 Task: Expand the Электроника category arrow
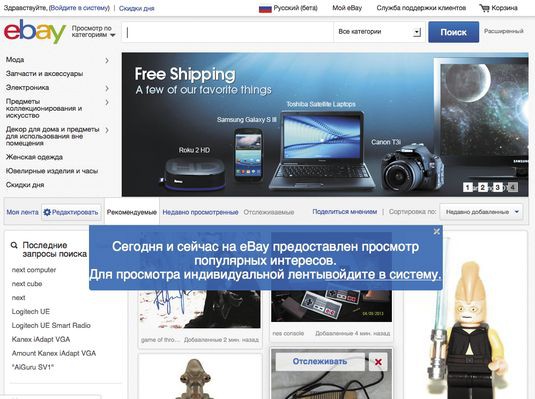107,88
